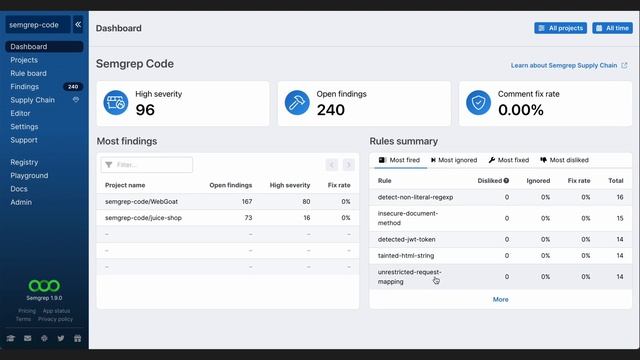Open Settings in the sidebar

24,127
